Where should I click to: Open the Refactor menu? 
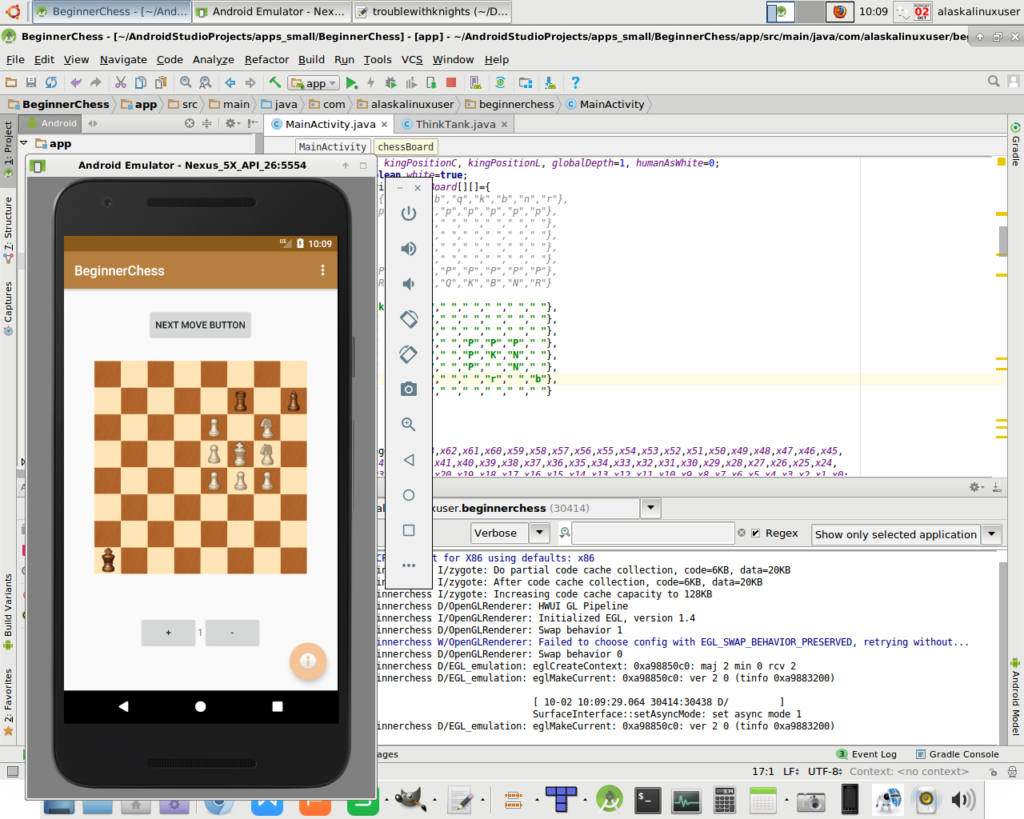click(267, 60)
